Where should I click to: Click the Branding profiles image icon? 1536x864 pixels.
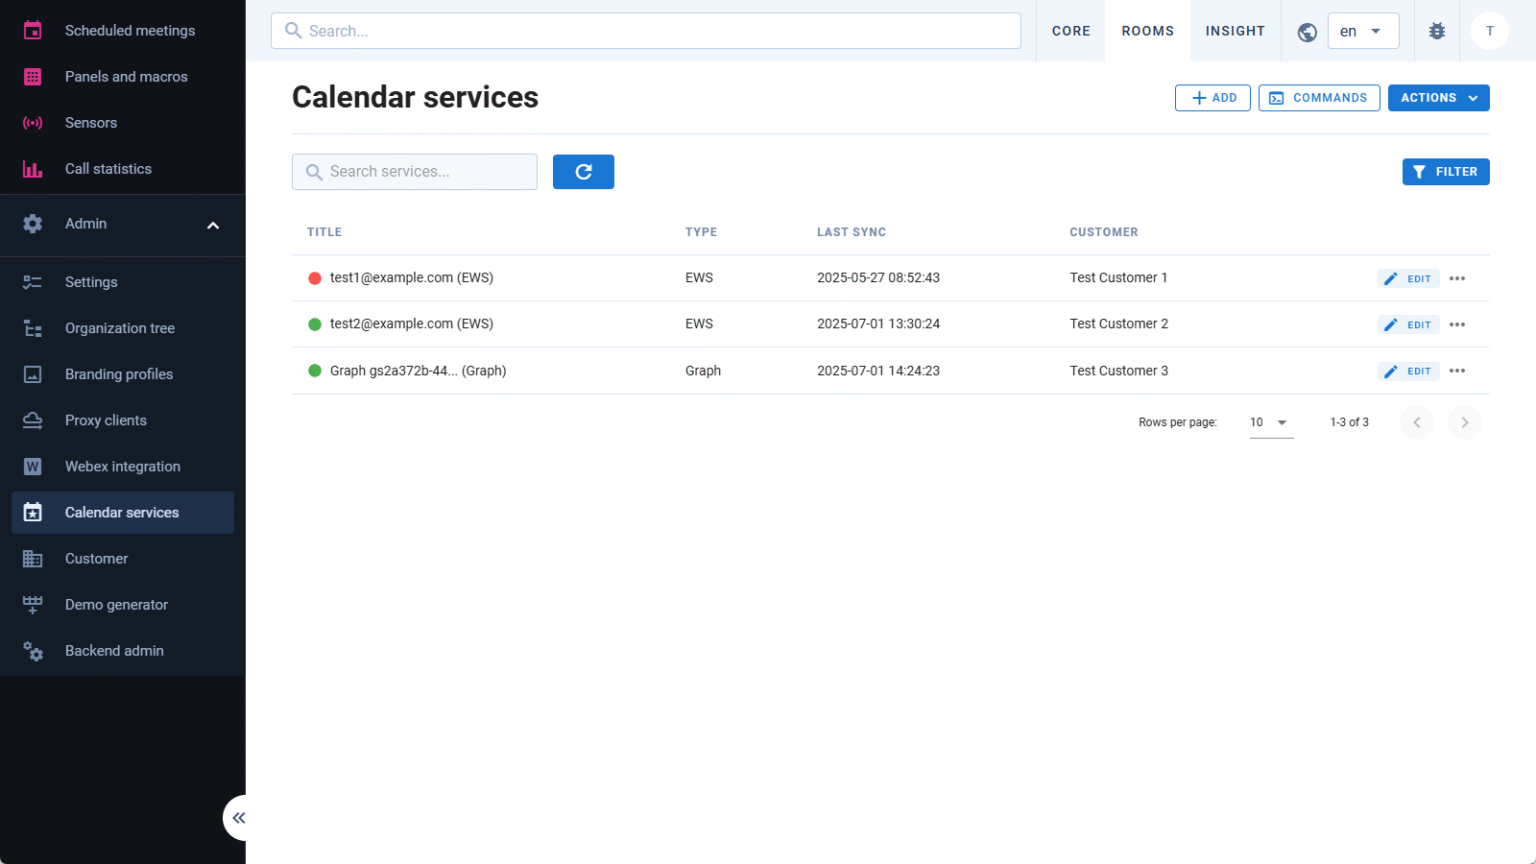click(32, 374)
